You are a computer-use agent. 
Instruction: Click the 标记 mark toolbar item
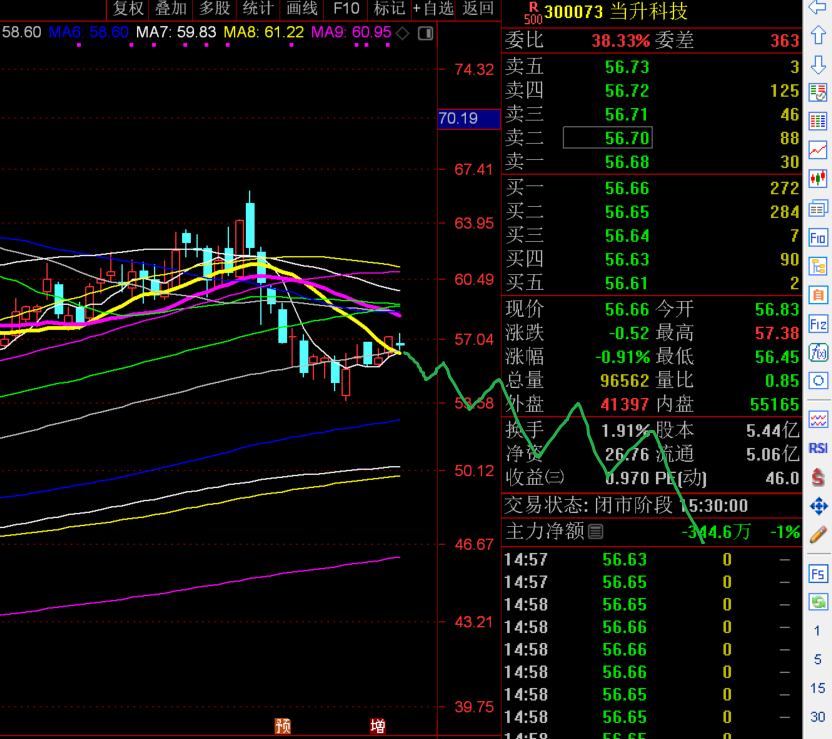point(389,8)
